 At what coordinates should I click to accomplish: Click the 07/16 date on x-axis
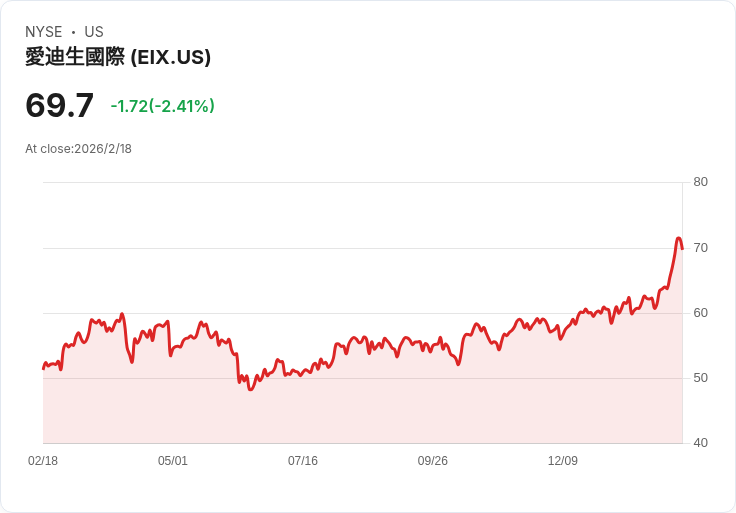[x=303, y=461]
